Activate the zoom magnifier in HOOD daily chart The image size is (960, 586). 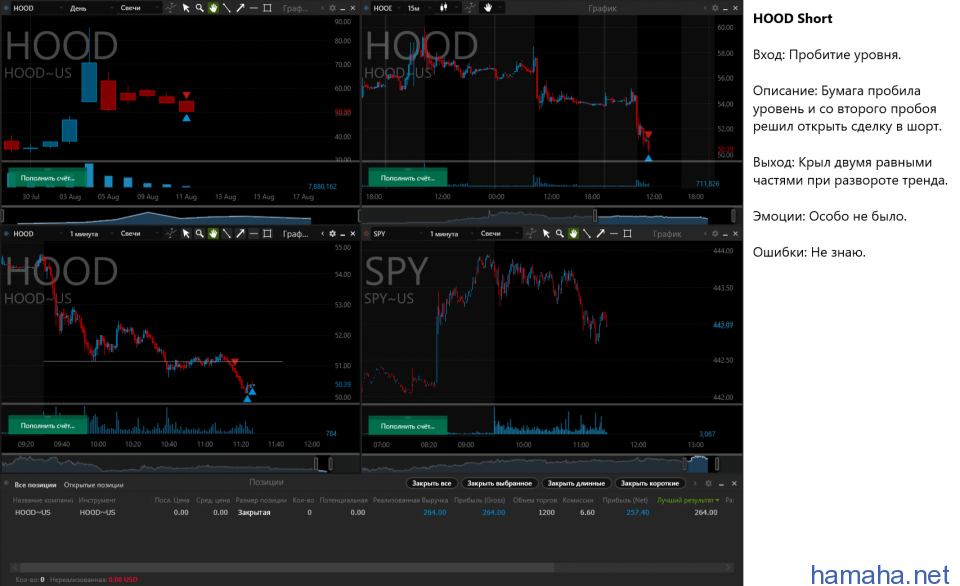pos(200,8)
